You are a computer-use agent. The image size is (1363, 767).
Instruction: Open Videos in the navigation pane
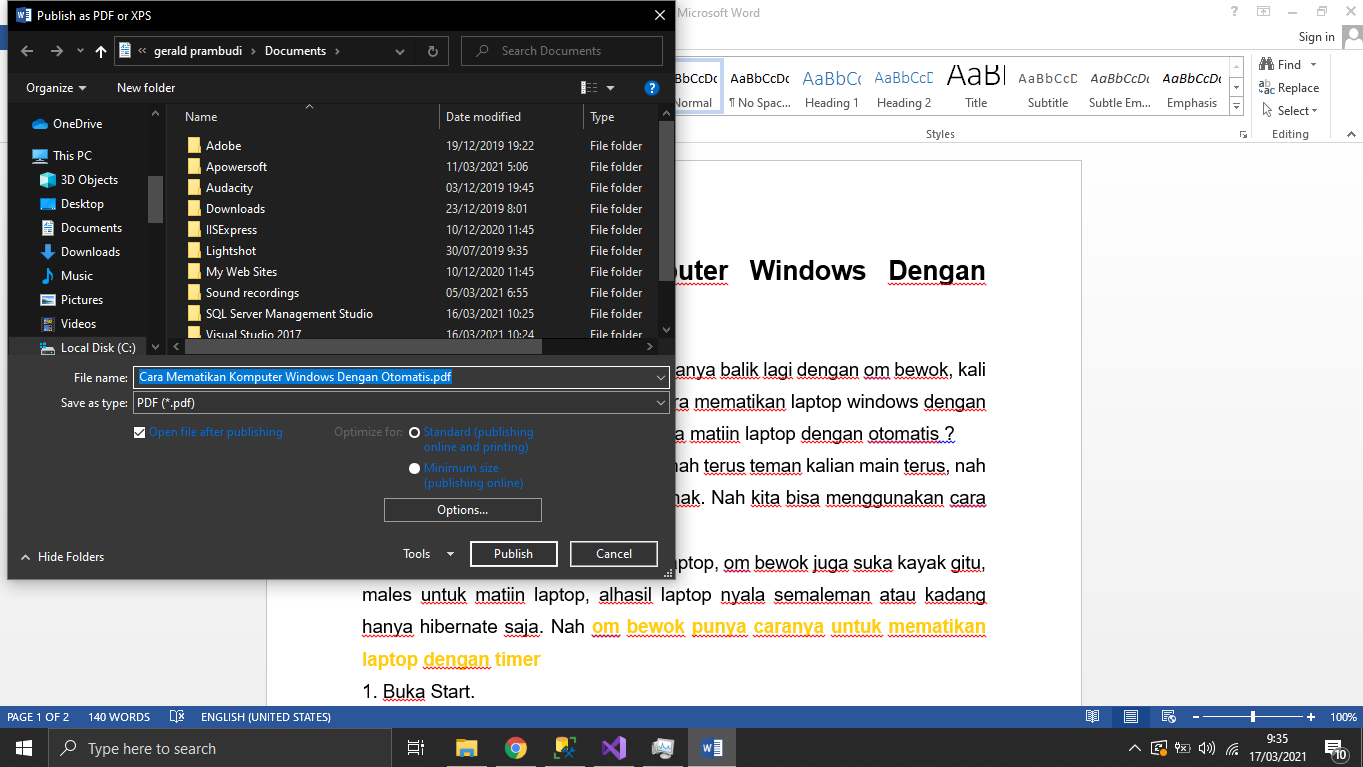tap(68, 324)
